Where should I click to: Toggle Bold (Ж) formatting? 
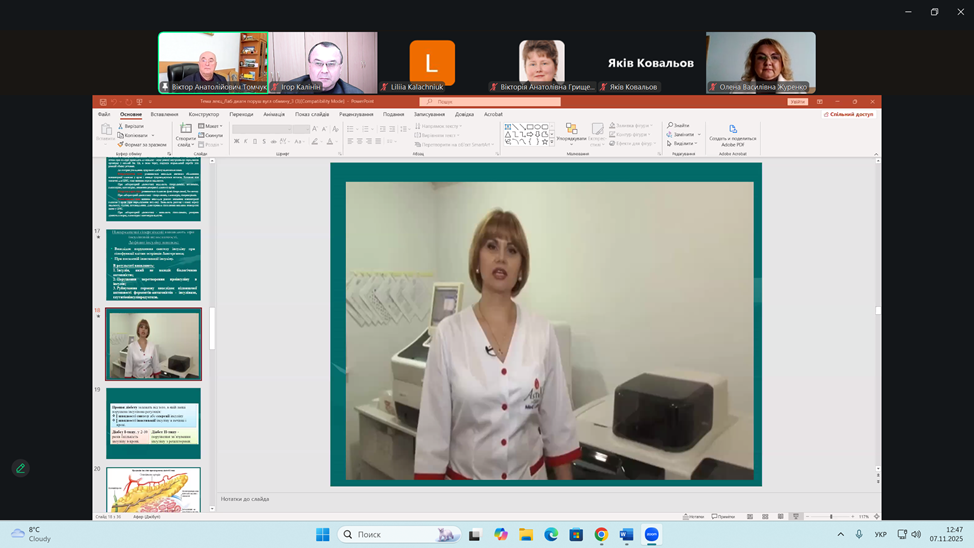coord(236,142)
